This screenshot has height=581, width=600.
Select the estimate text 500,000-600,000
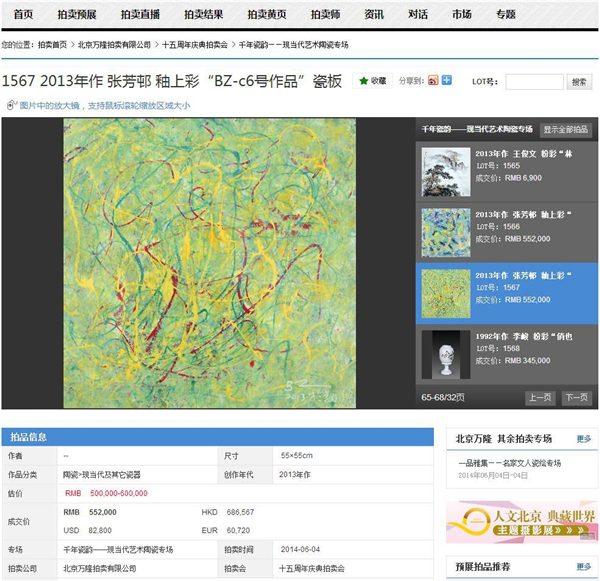[x=119, y=493]
